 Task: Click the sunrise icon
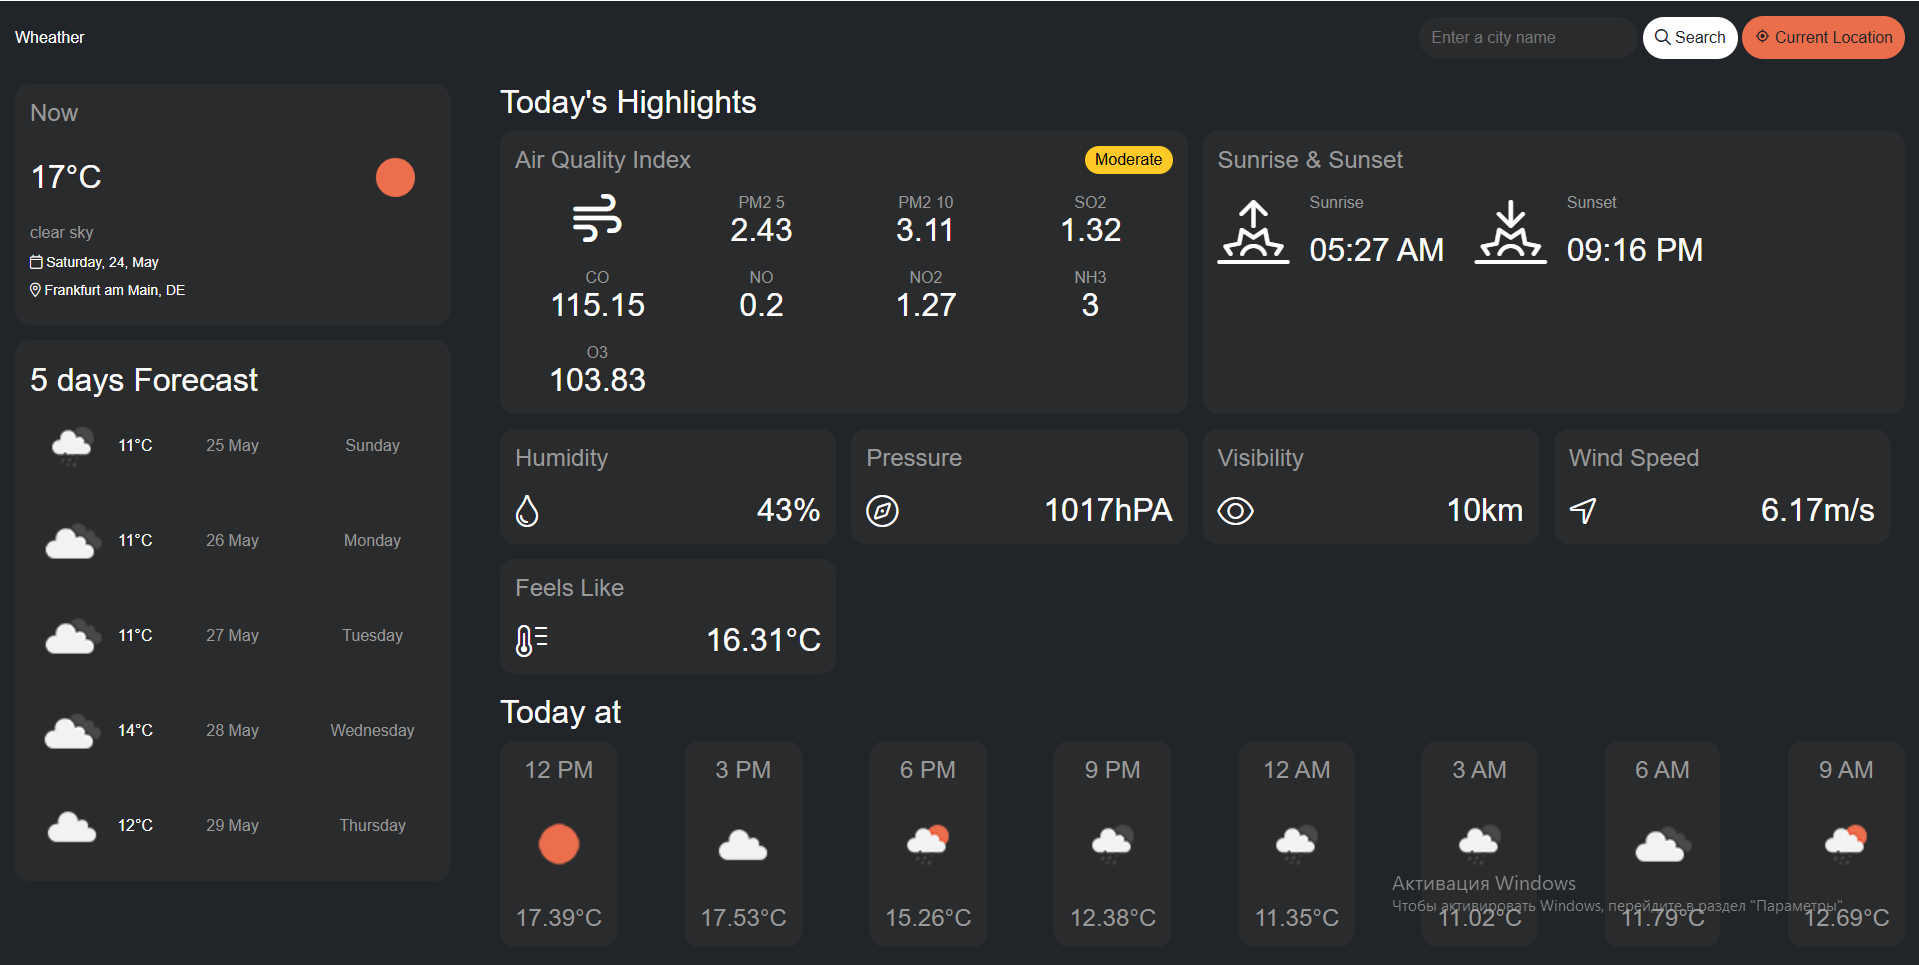coord(1254,232)
